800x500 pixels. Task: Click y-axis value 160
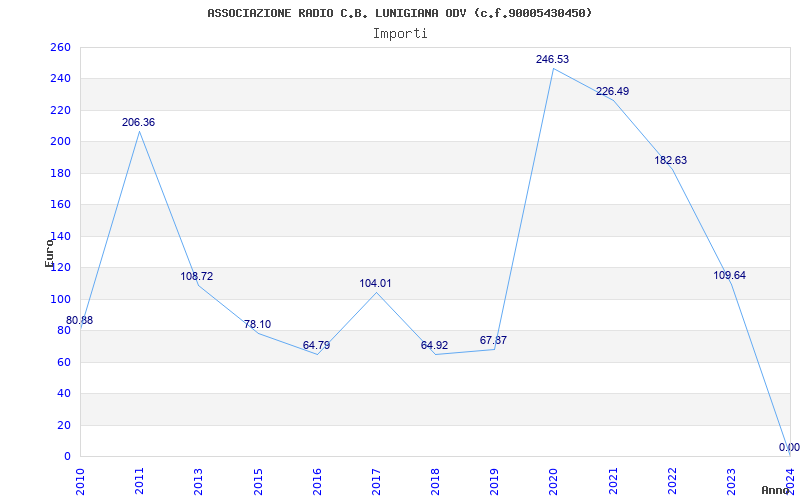coord(60,205)
